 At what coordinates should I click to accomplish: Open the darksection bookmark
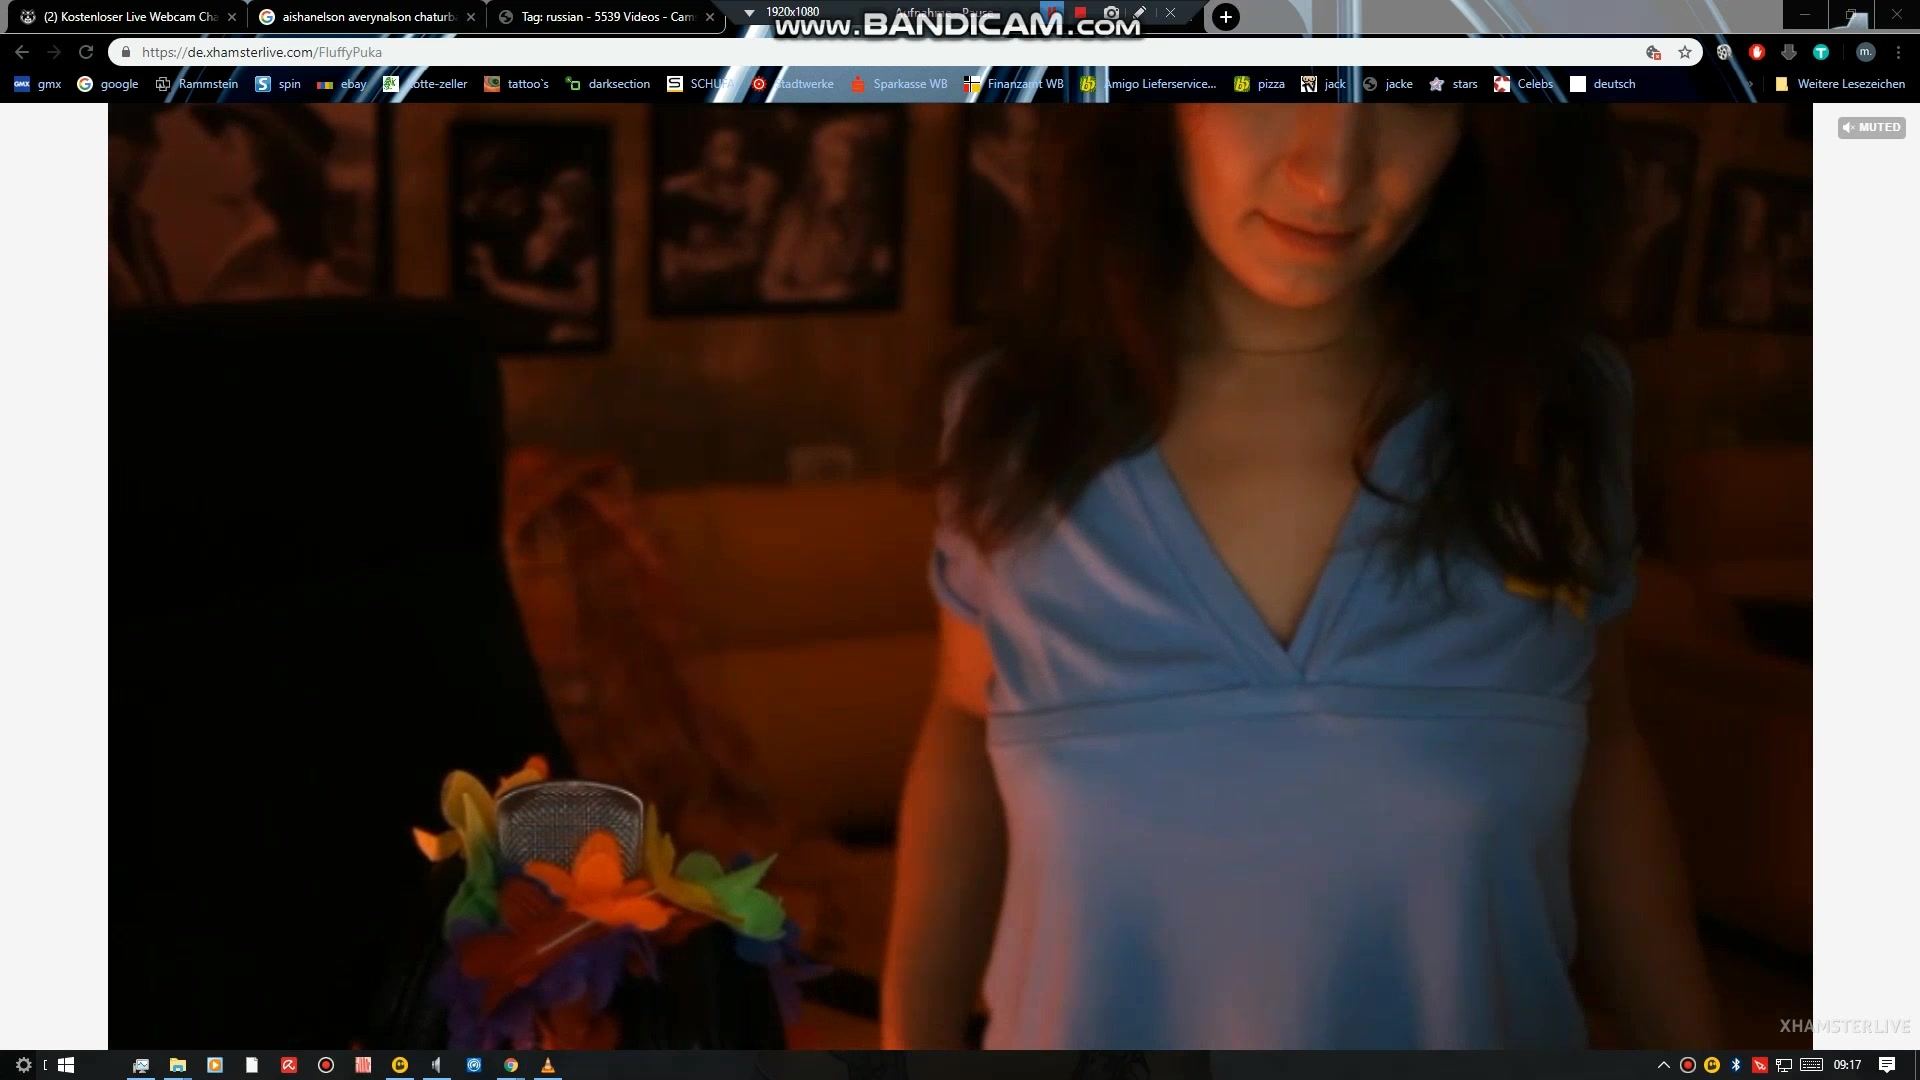(x=608, y=84)
